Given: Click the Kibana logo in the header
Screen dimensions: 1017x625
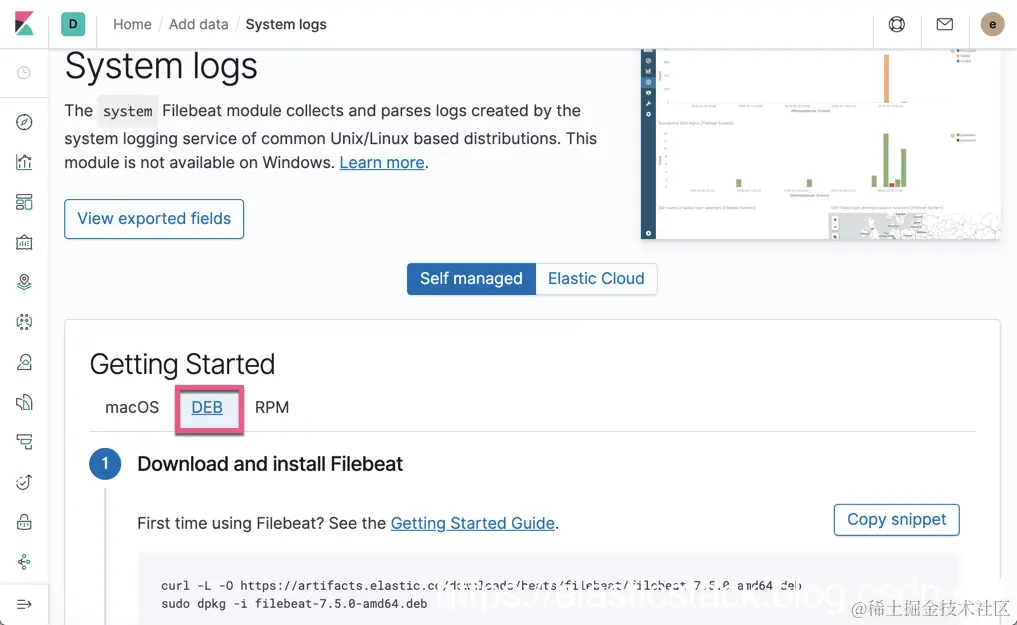Looking at the screenshot, I should [x=24, y=24].
